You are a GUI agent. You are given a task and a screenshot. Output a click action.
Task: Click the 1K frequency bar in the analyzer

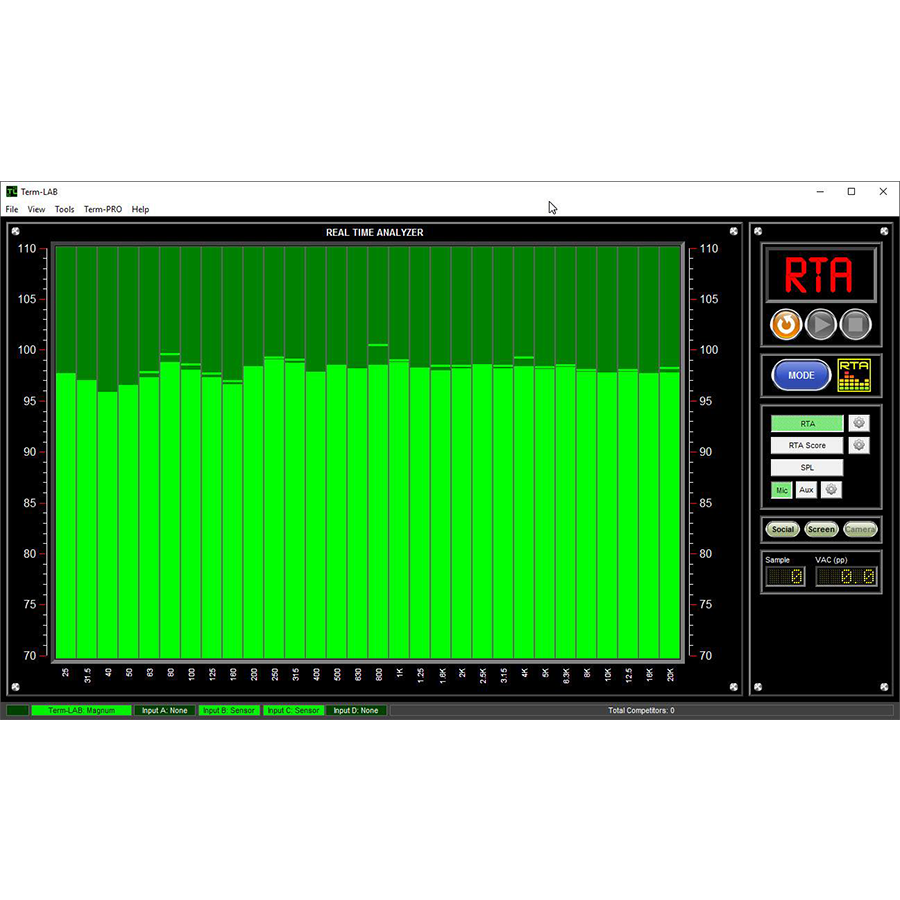398,510
